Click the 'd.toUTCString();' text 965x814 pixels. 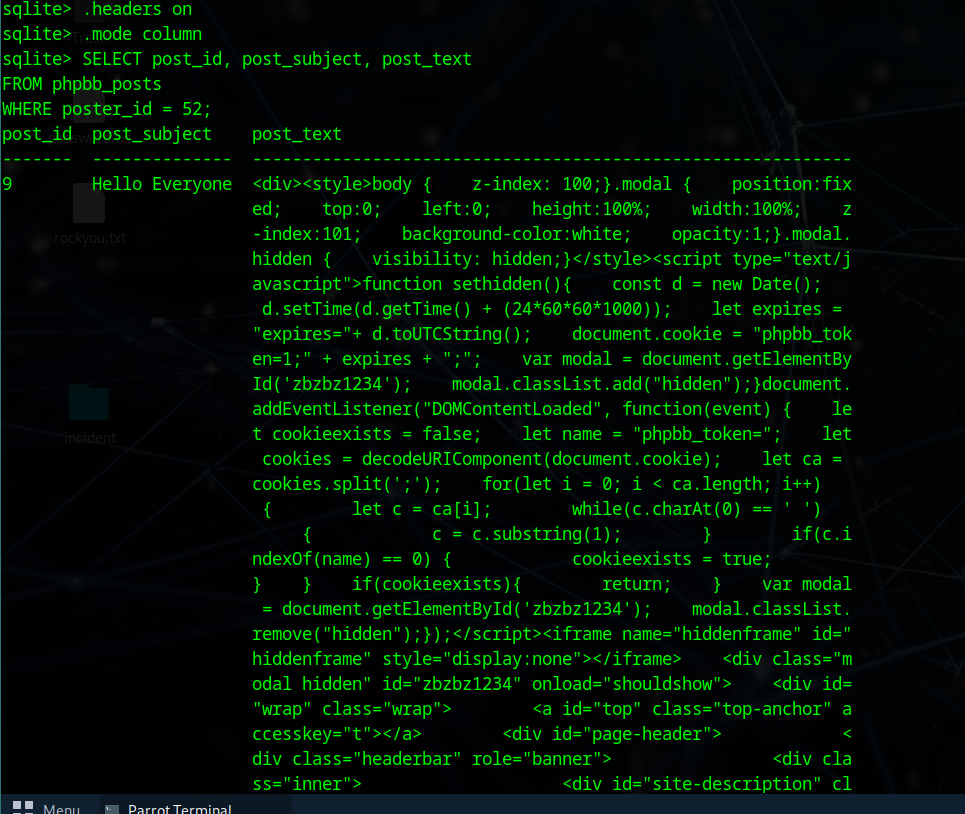click(452, 334)
